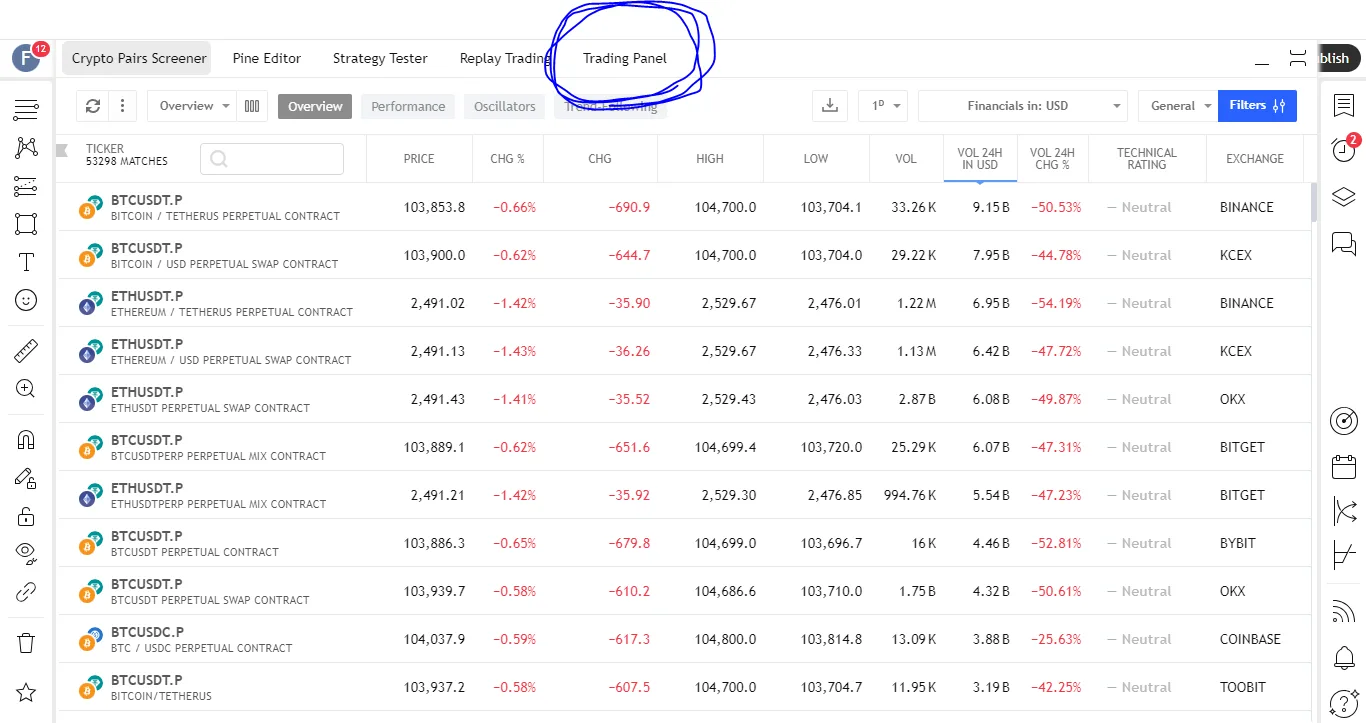The height and width of the screenshot is (723, 1366).
Task: Click the ticker search field
Action: [x=272, y=159]
